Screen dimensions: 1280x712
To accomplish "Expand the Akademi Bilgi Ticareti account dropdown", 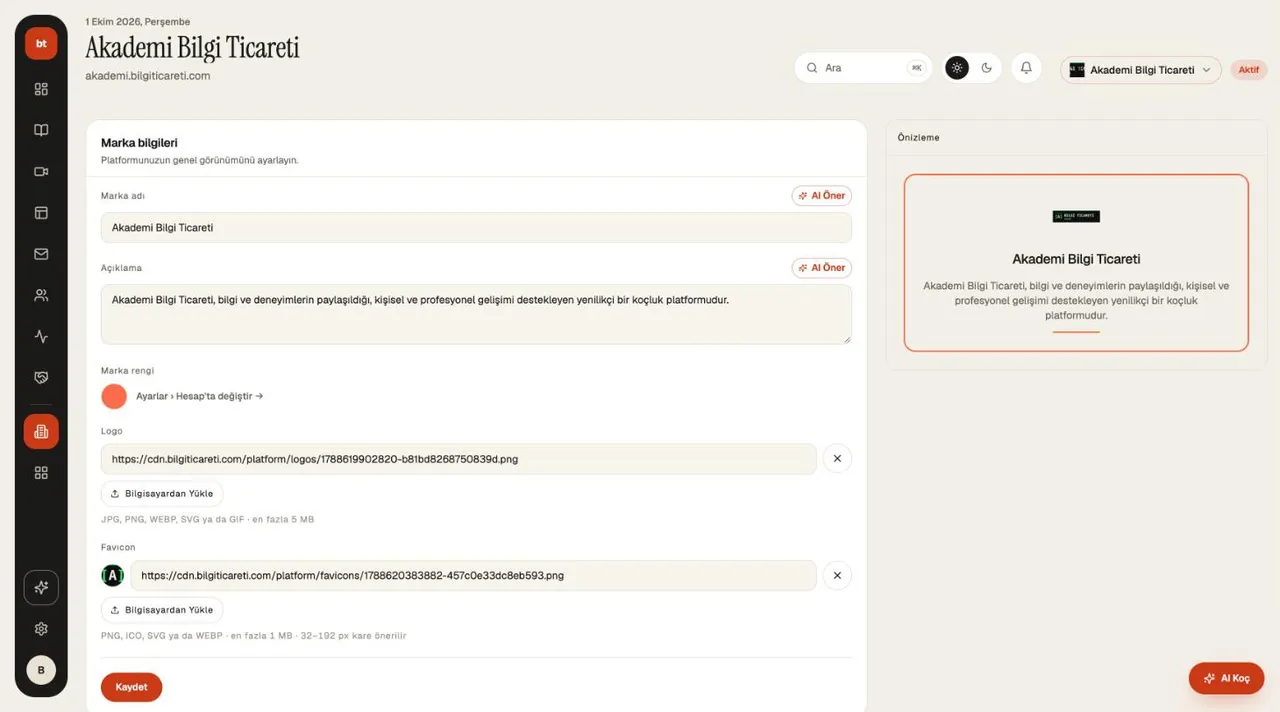I will coord(1141,70).
